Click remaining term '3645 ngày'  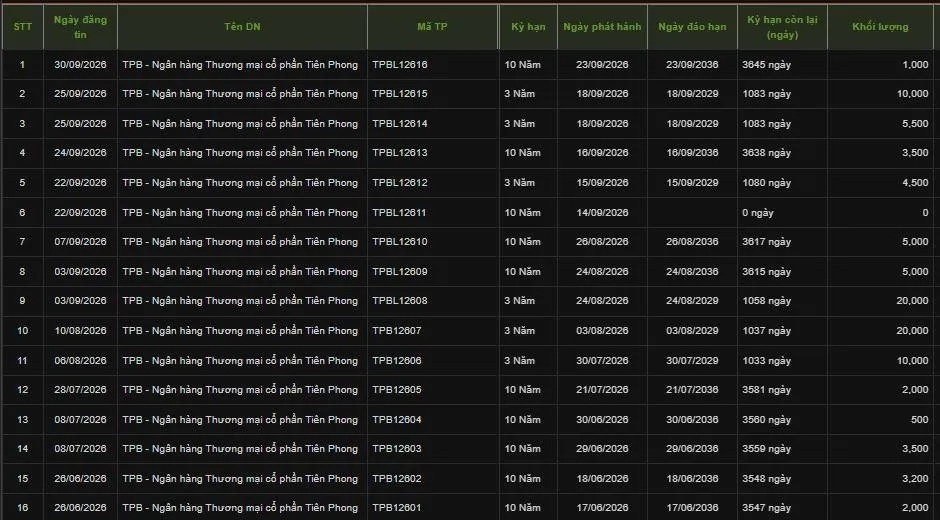coord(767,65)
